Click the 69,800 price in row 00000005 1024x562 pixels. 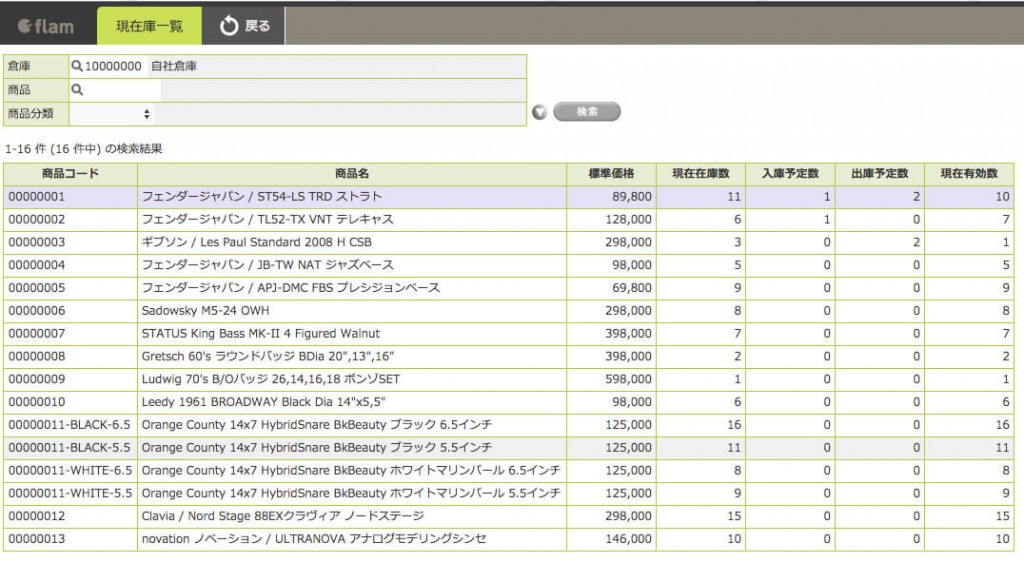632,288
